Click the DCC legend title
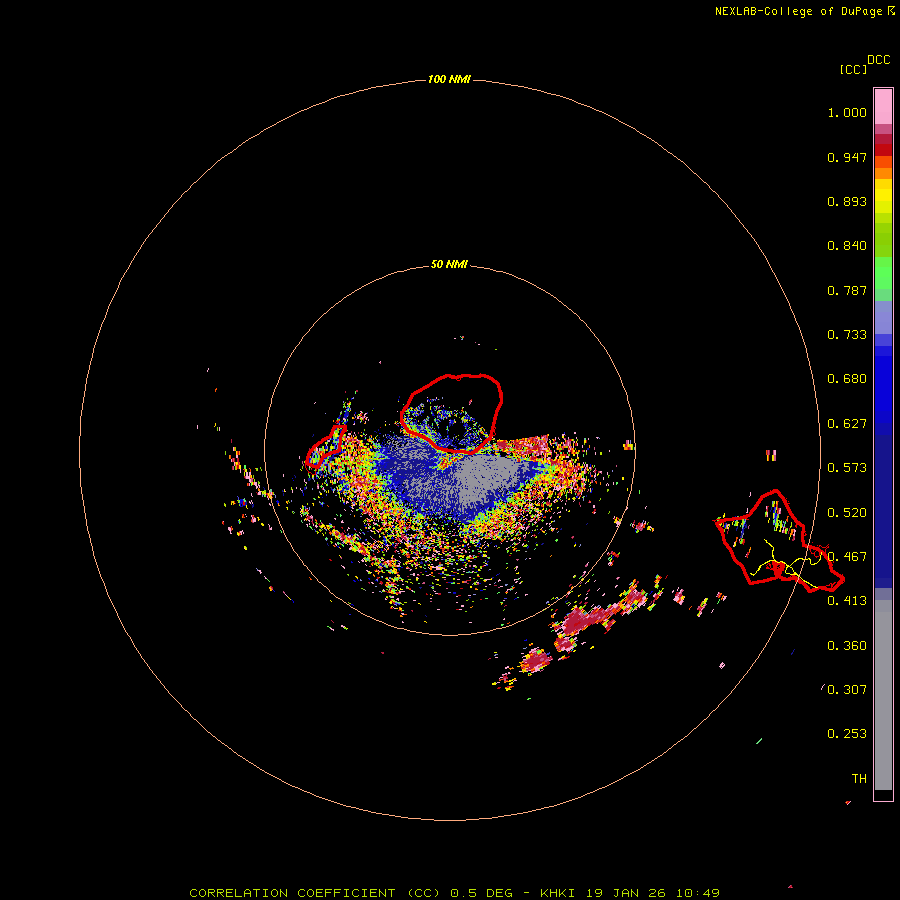This screenshot has width=900, height=900. coord(878,60)
